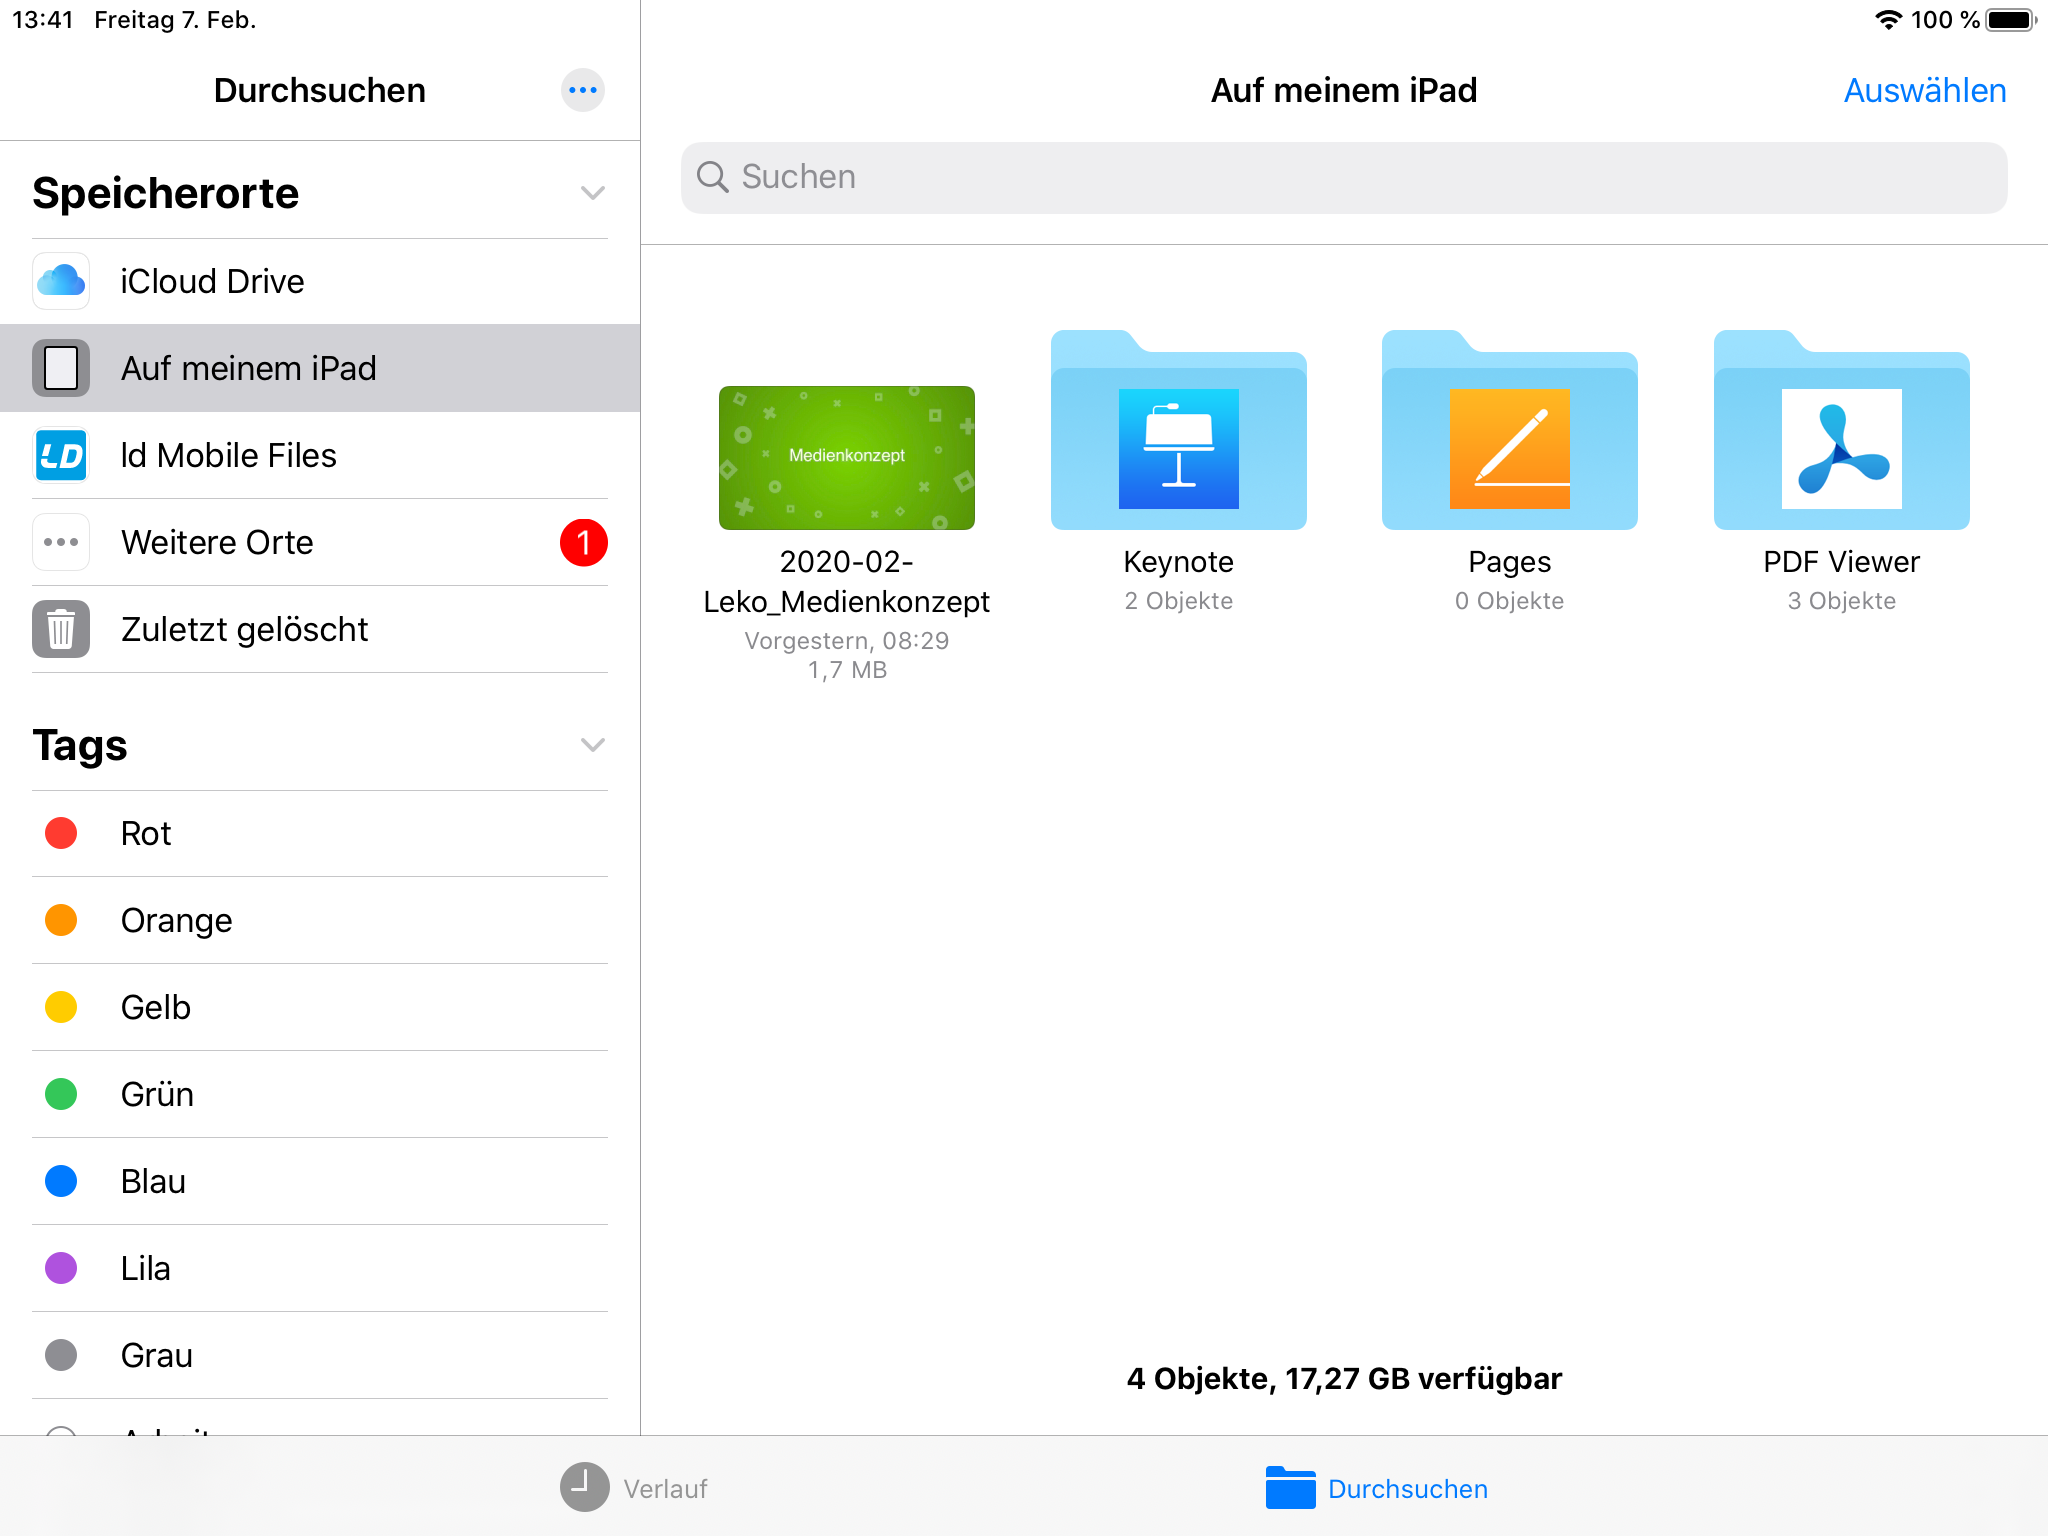Open the Pages folder
2048x1536 pixels.
point(1509,430)
